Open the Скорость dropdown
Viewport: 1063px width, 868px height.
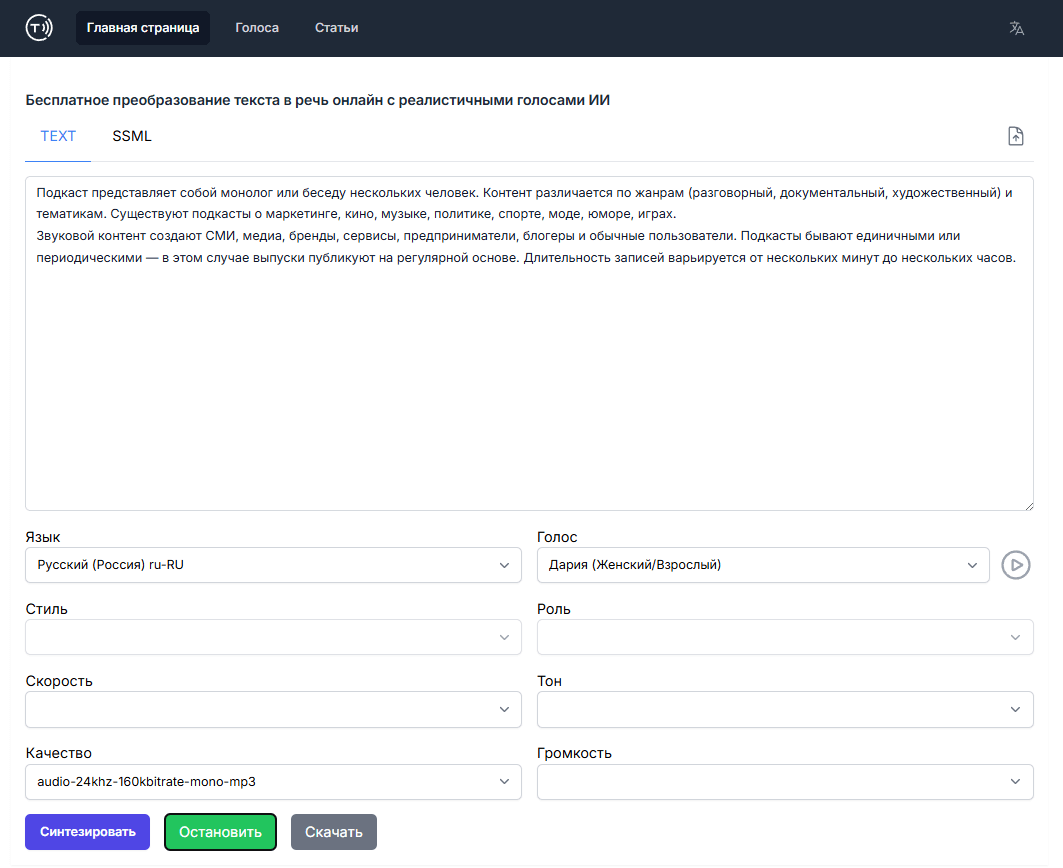273,709
